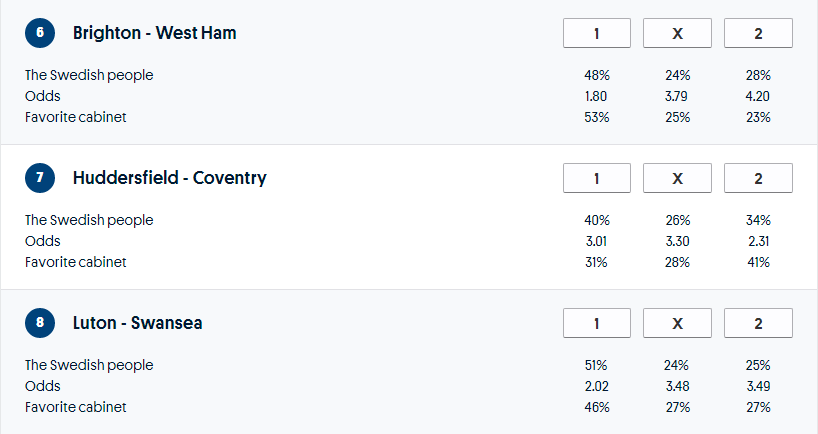The image size is (818, 434).
Task: Choose 2 for Luton - Swansea
Action: (758, 324)
